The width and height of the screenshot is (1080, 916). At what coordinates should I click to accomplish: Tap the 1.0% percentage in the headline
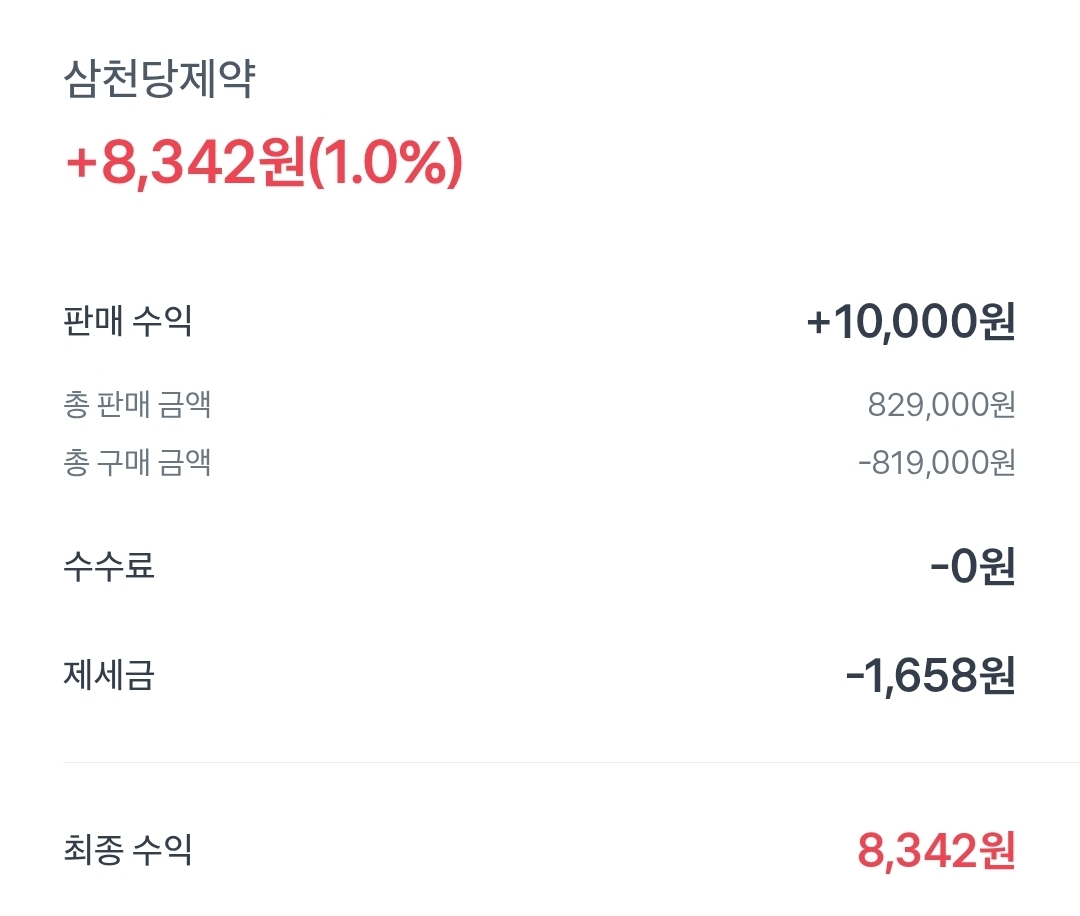coord(385,163)
